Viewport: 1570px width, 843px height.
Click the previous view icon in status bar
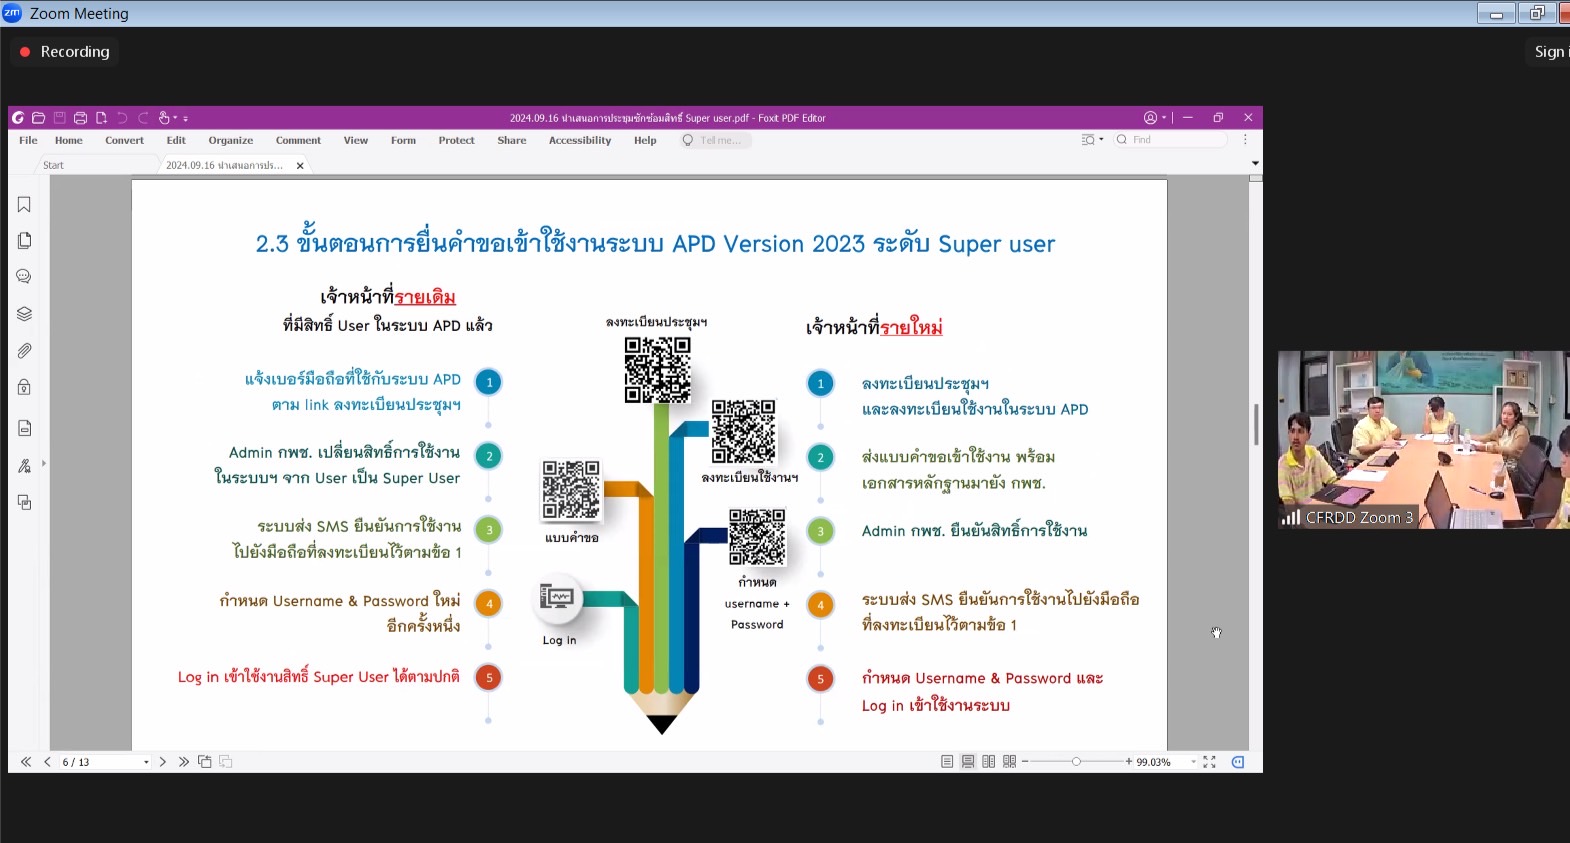point(205,762)
